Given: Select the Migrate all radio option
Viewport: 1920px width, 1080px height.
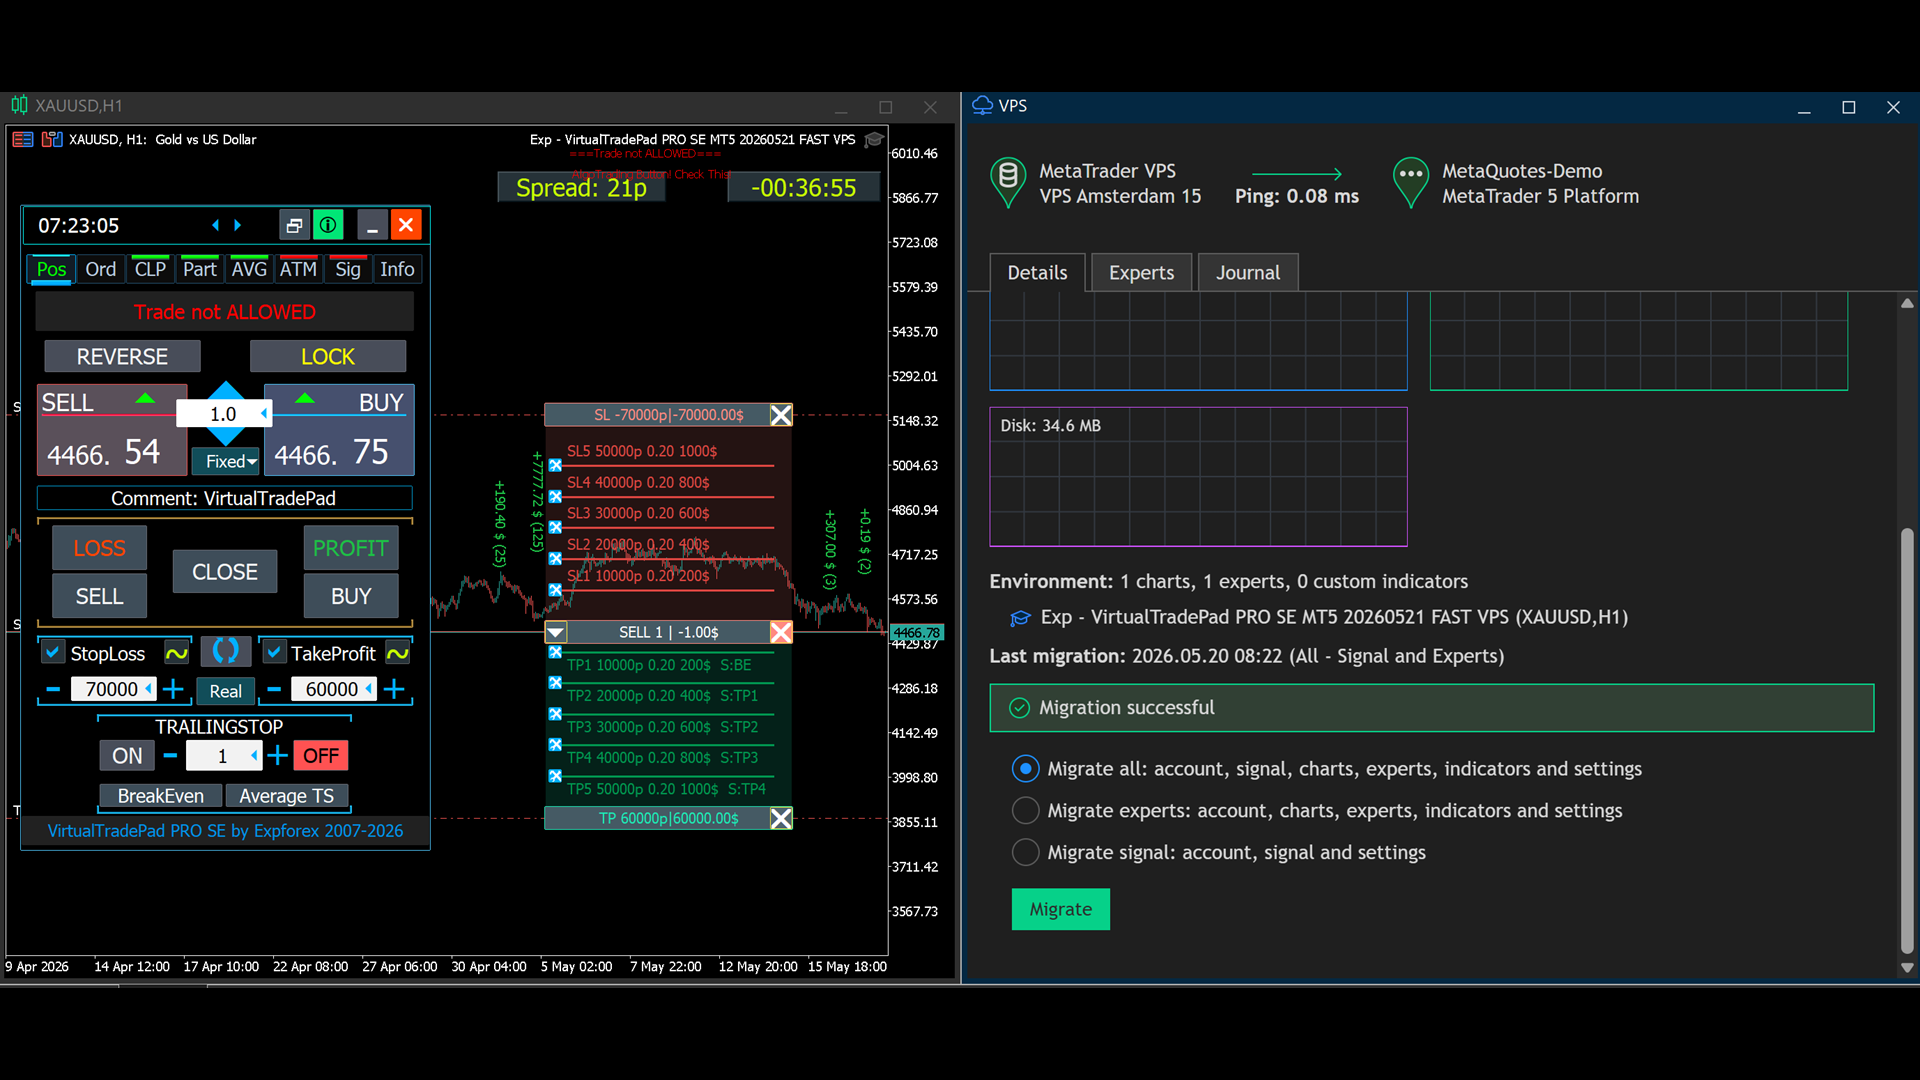Looking at the screenshot, I should [x=1025, y=768].
